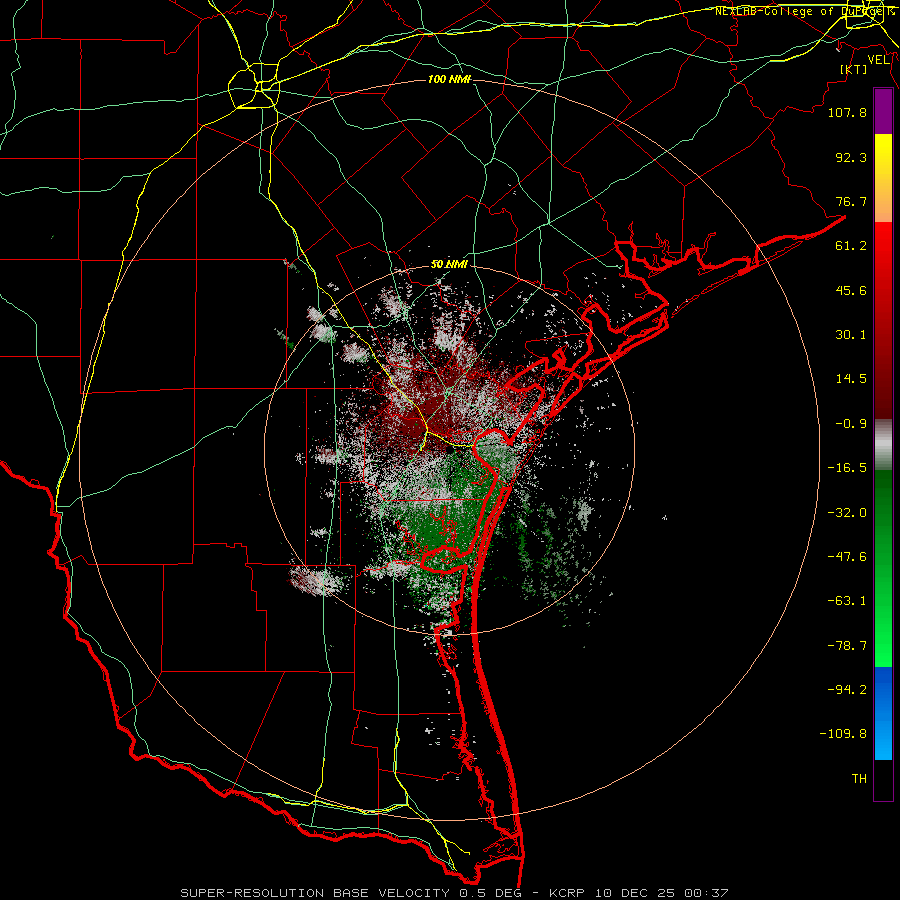Image resolution: width=900 pixels, height=900 pixels.
Task: Click the VEL legend title
Action: coord(878,60)
